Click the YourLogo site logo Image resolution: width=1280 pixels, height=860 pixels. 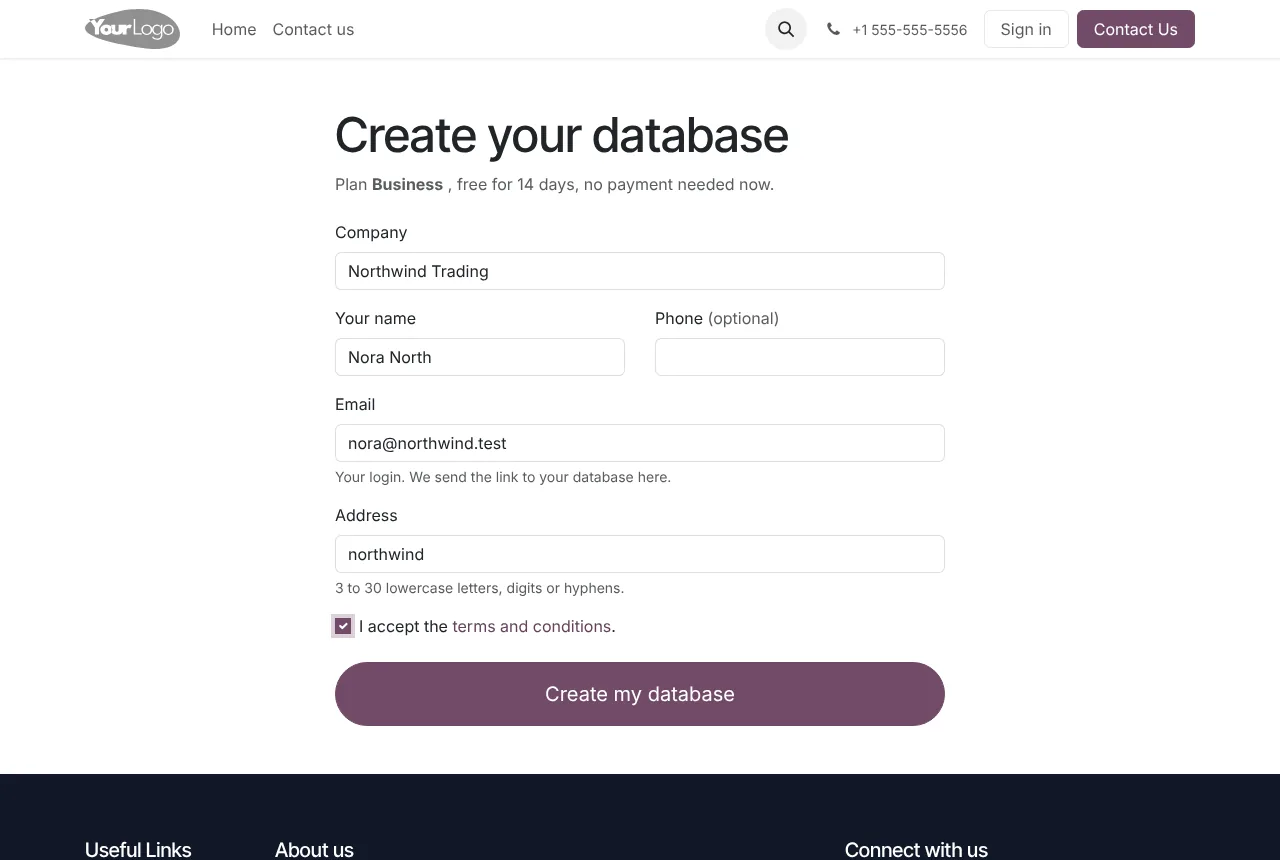[133, 29]
